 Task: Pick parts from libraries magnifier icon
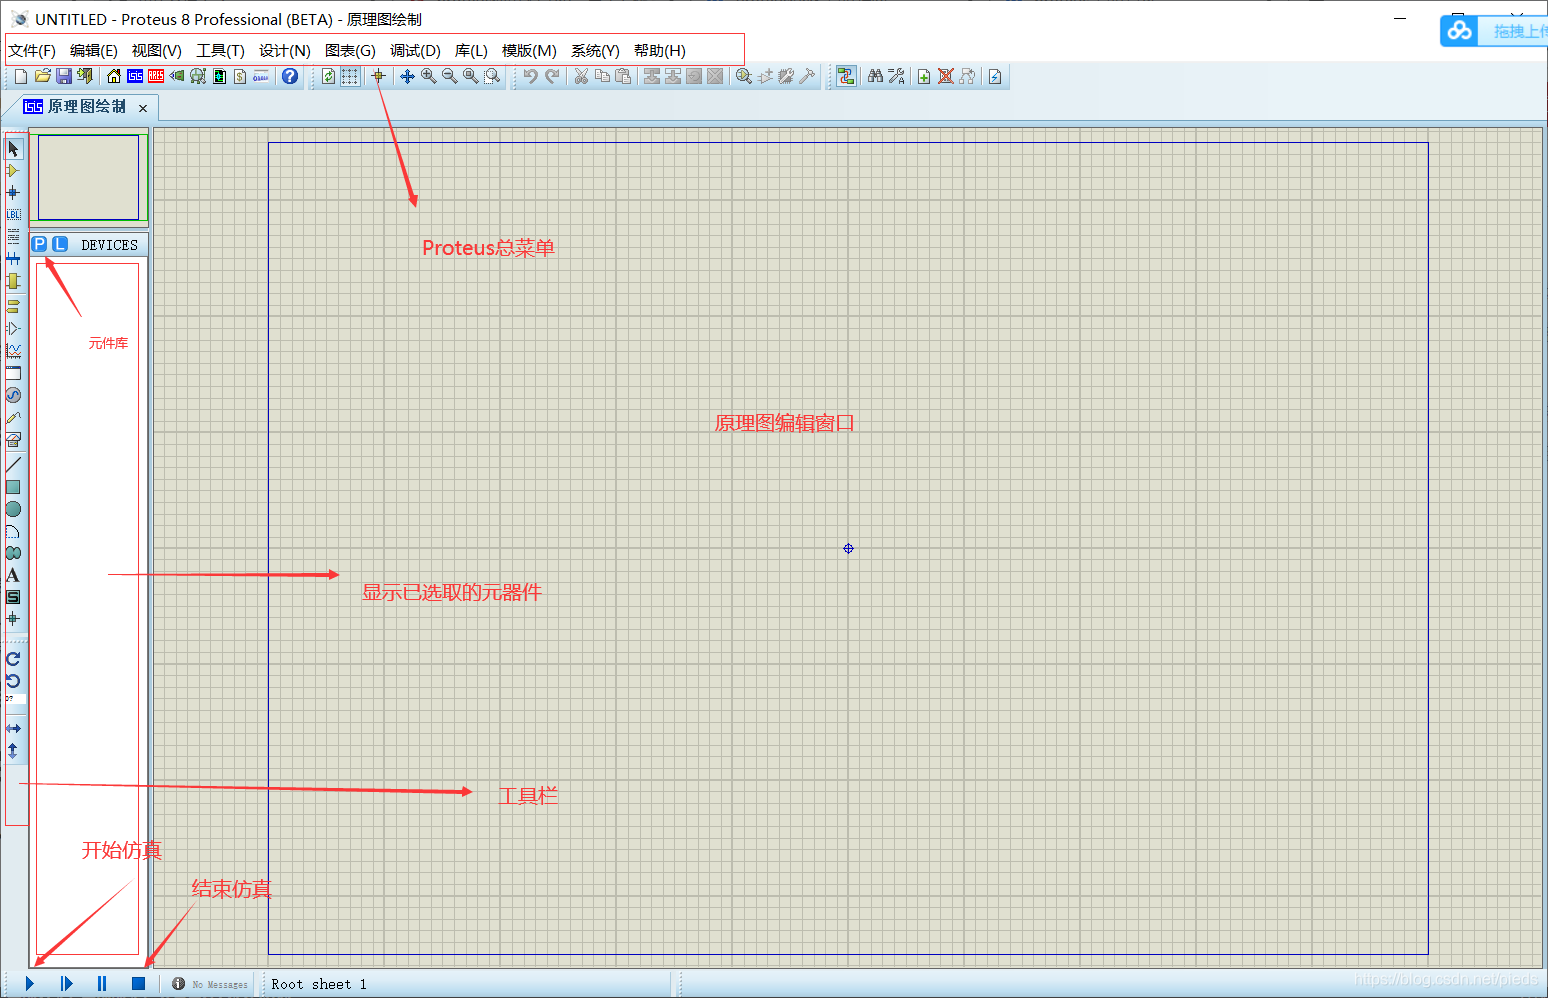[743, 76]
